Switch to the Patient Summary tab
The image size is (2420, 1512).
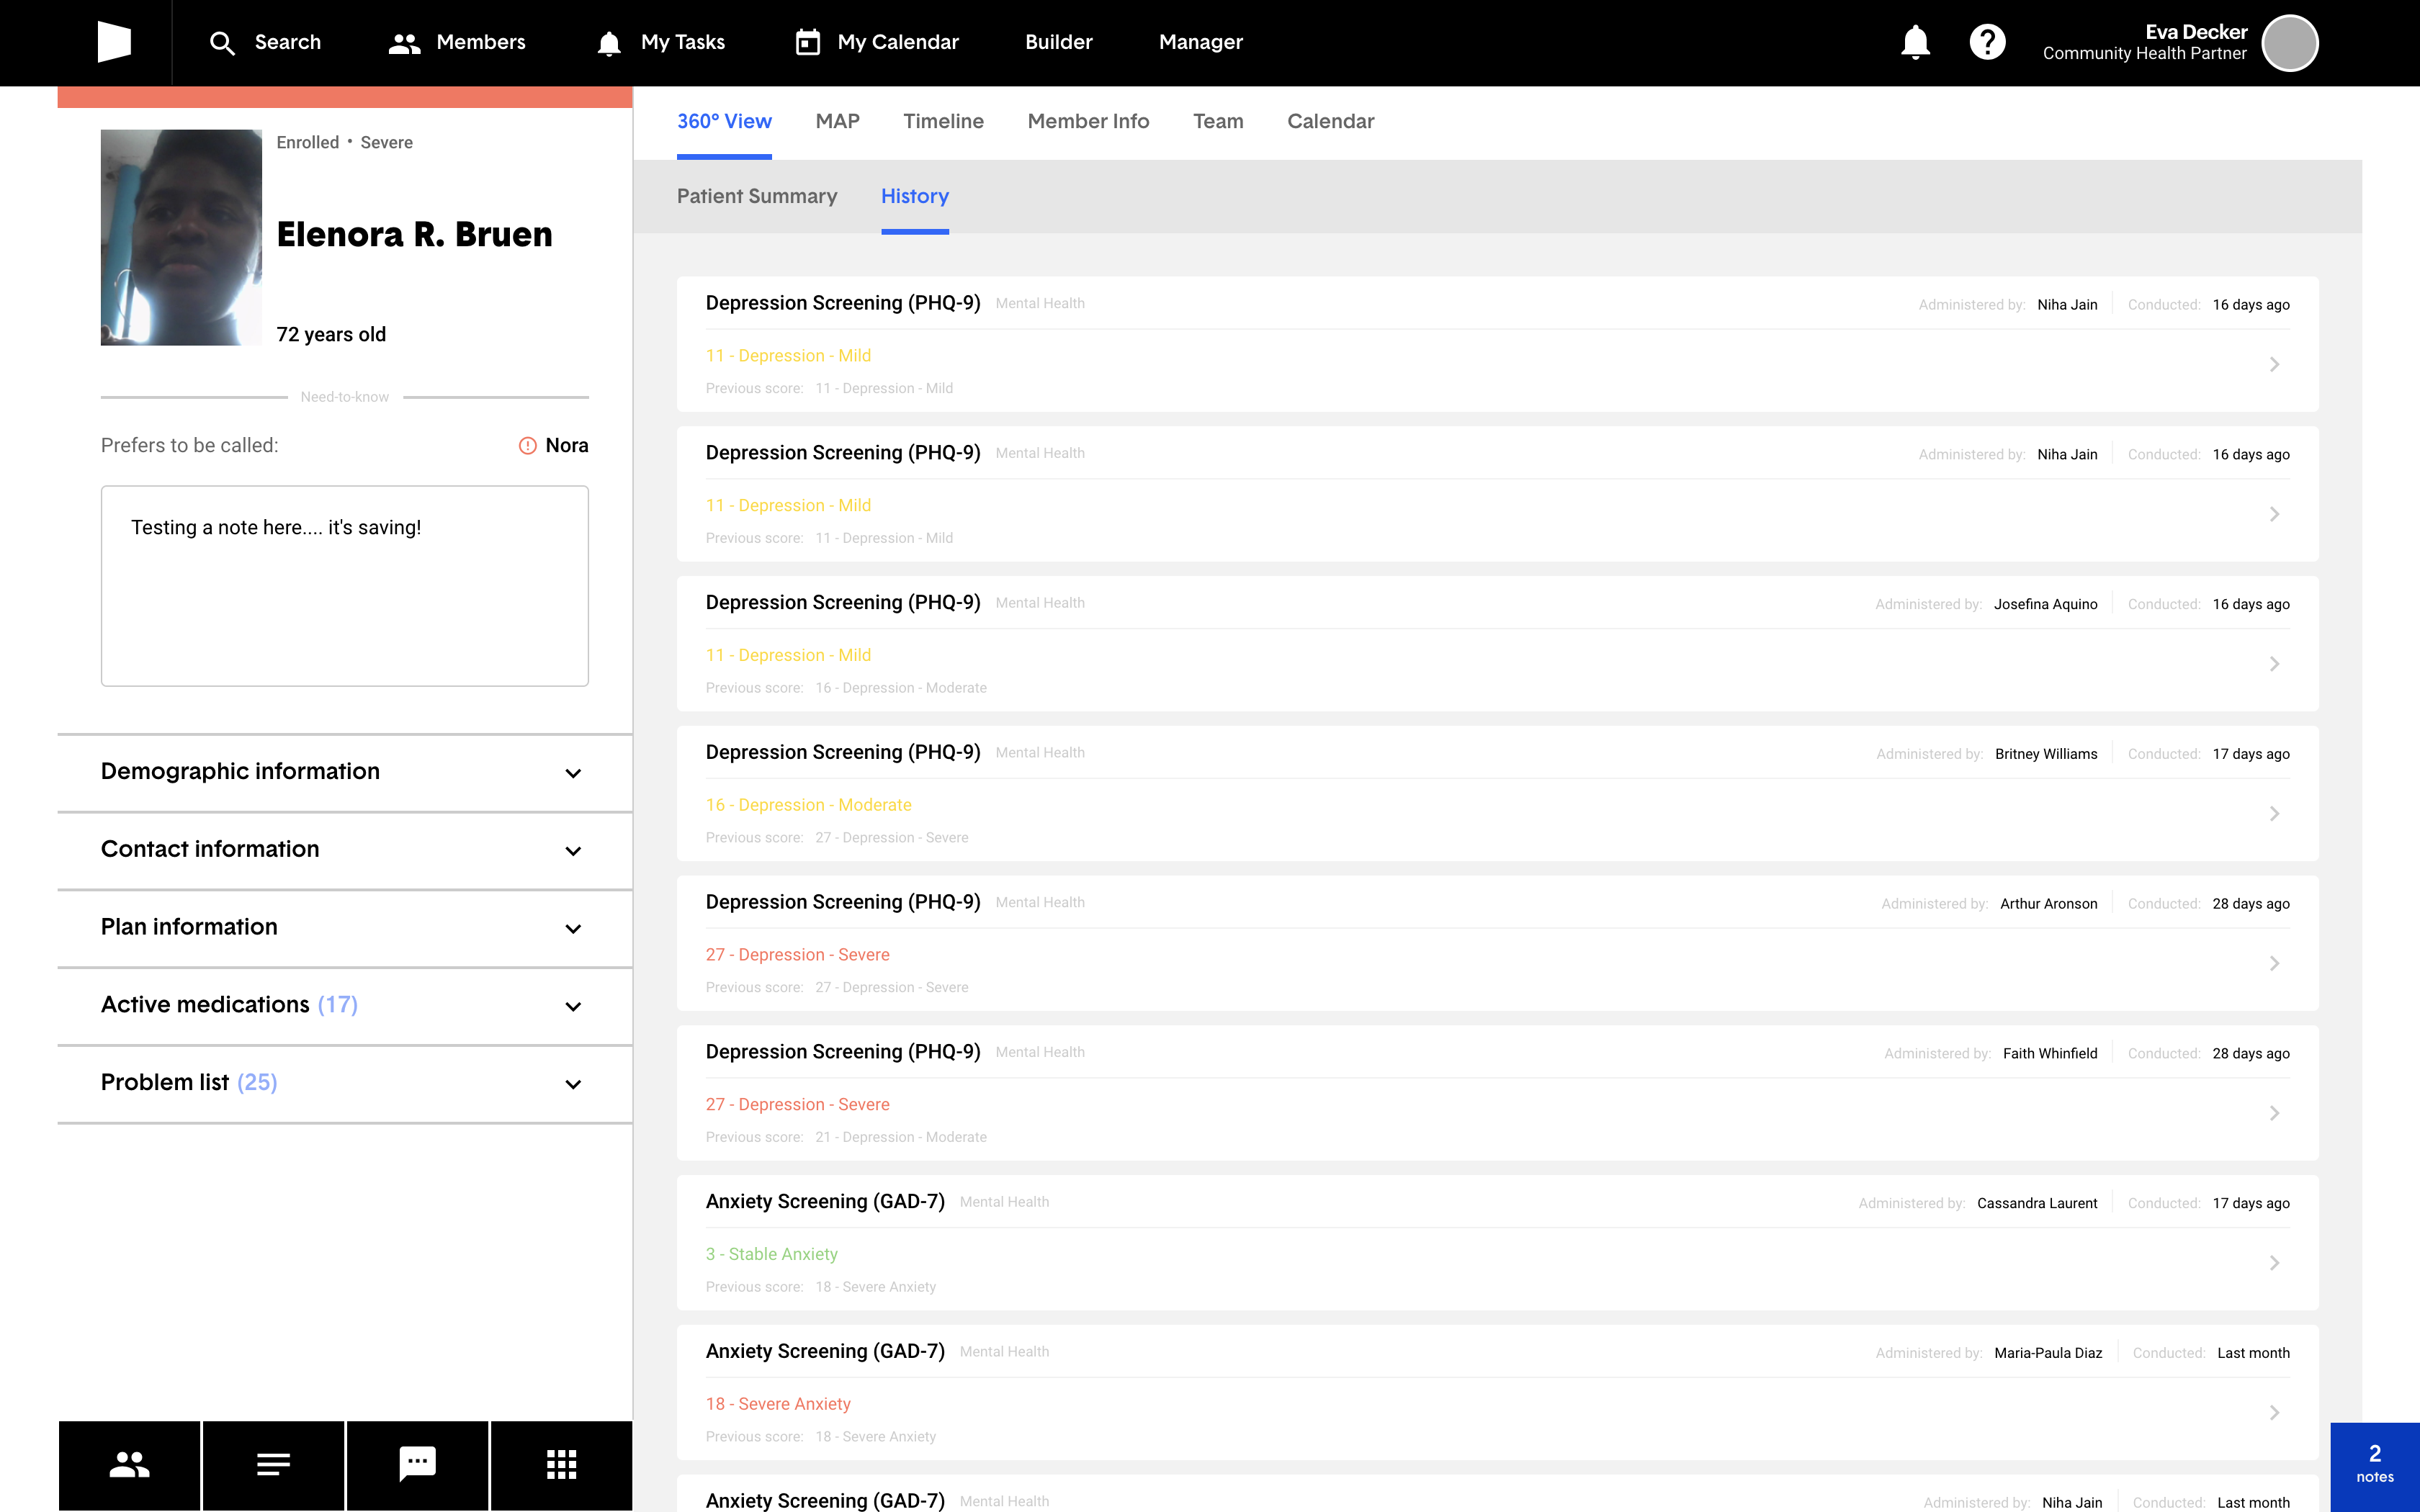pyautogui.click(x=758, y=197)
